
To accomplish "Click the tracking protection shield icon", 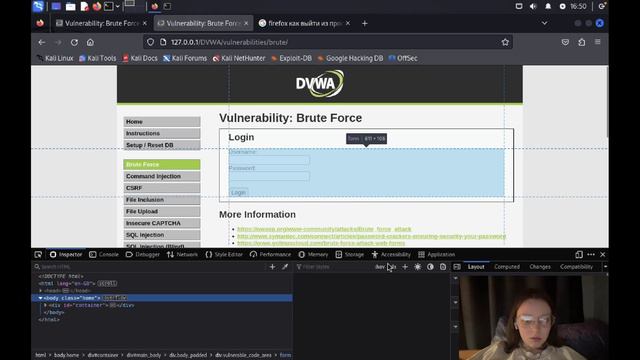I will click(151, 42).
